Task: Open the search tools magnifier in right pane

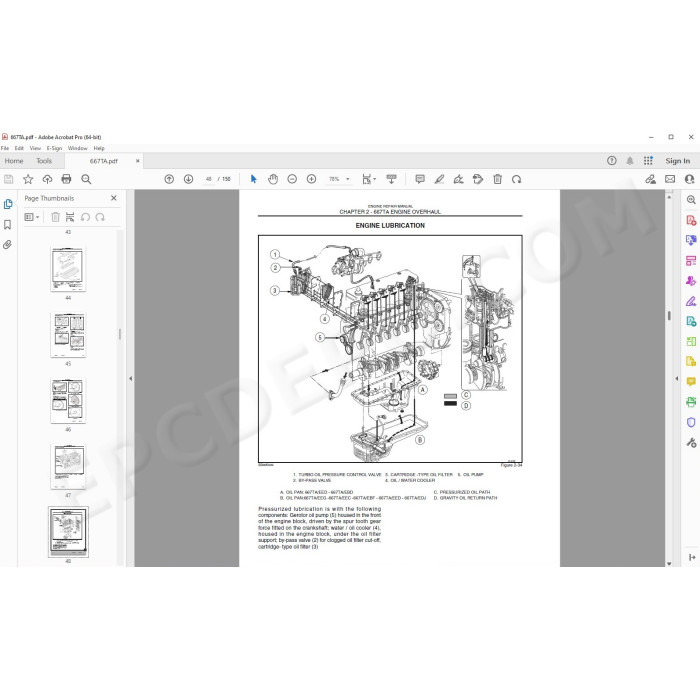Action: [691, 200]
